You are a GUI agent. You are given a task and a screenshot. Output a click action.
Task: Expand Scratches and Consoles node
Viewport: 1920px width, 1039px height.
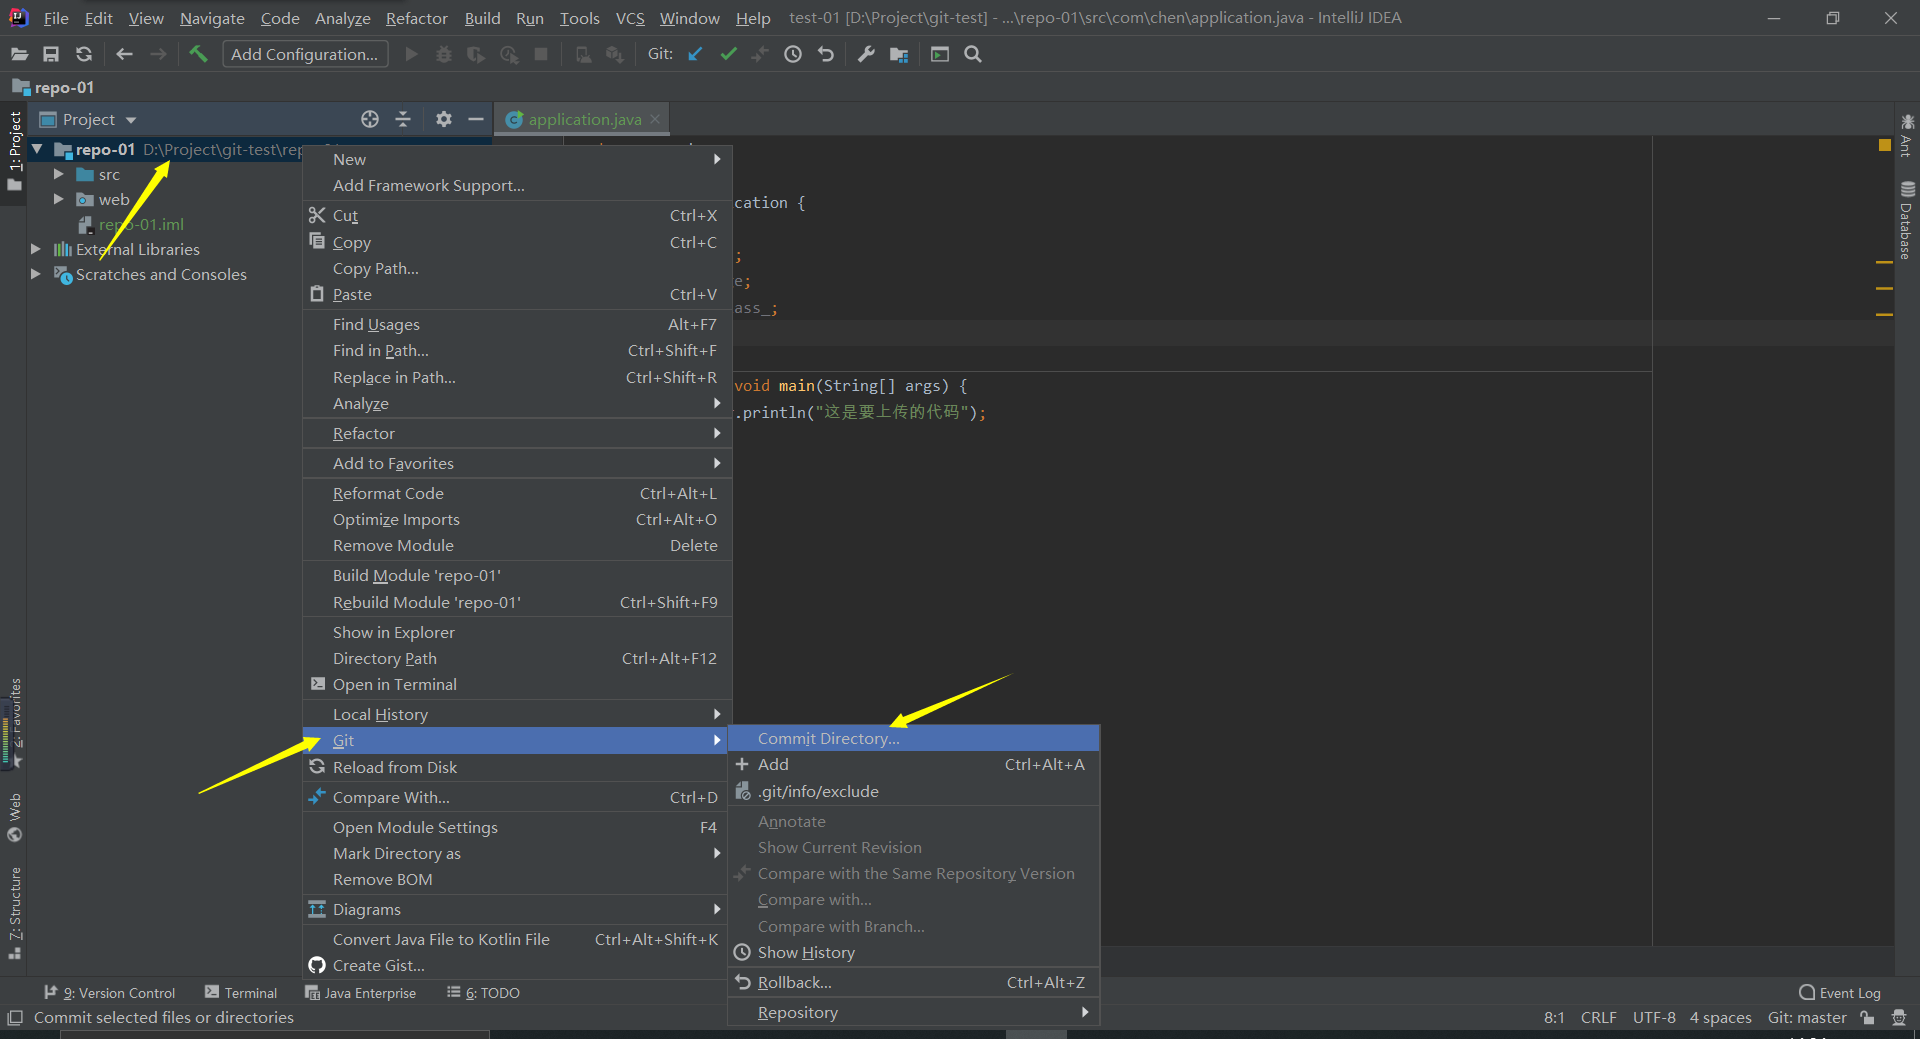[36, 274]
